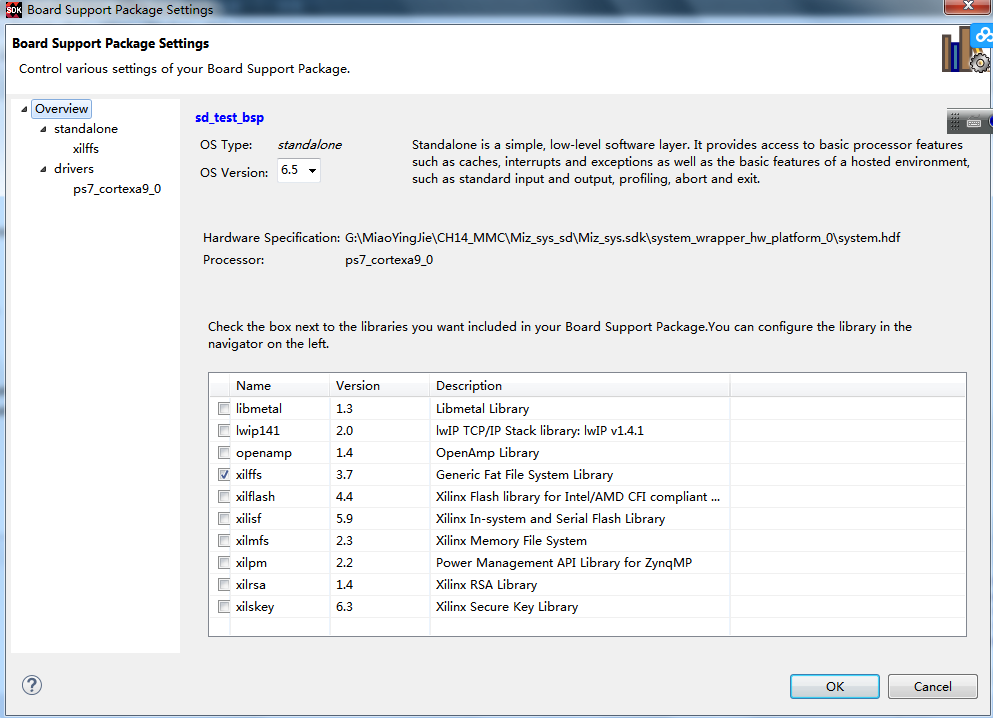The height and width of the screenshot is (718, 993).
Task: Click the cloud sync icon at top right
Action: [983, 35]
